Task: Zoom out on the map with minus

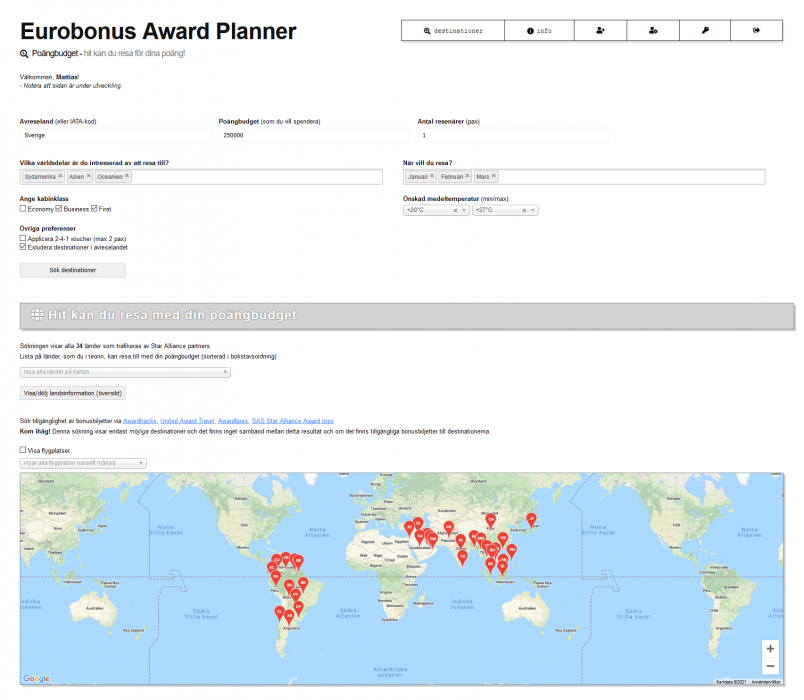Action: coord(769,666)
